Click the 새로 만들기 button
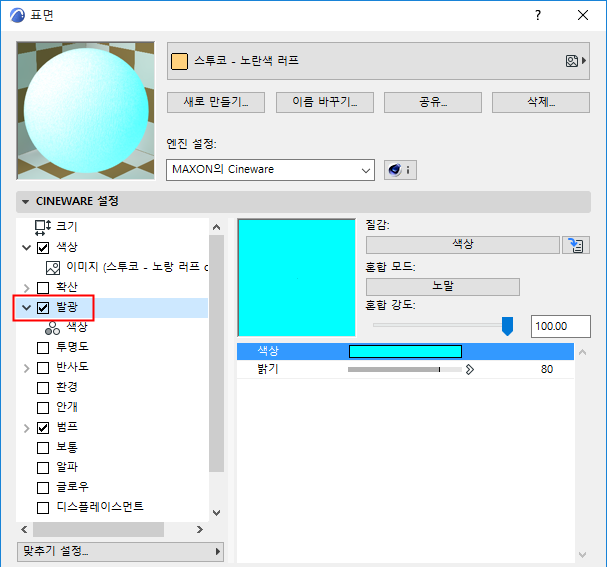607x567 pixels. point(216,102)
